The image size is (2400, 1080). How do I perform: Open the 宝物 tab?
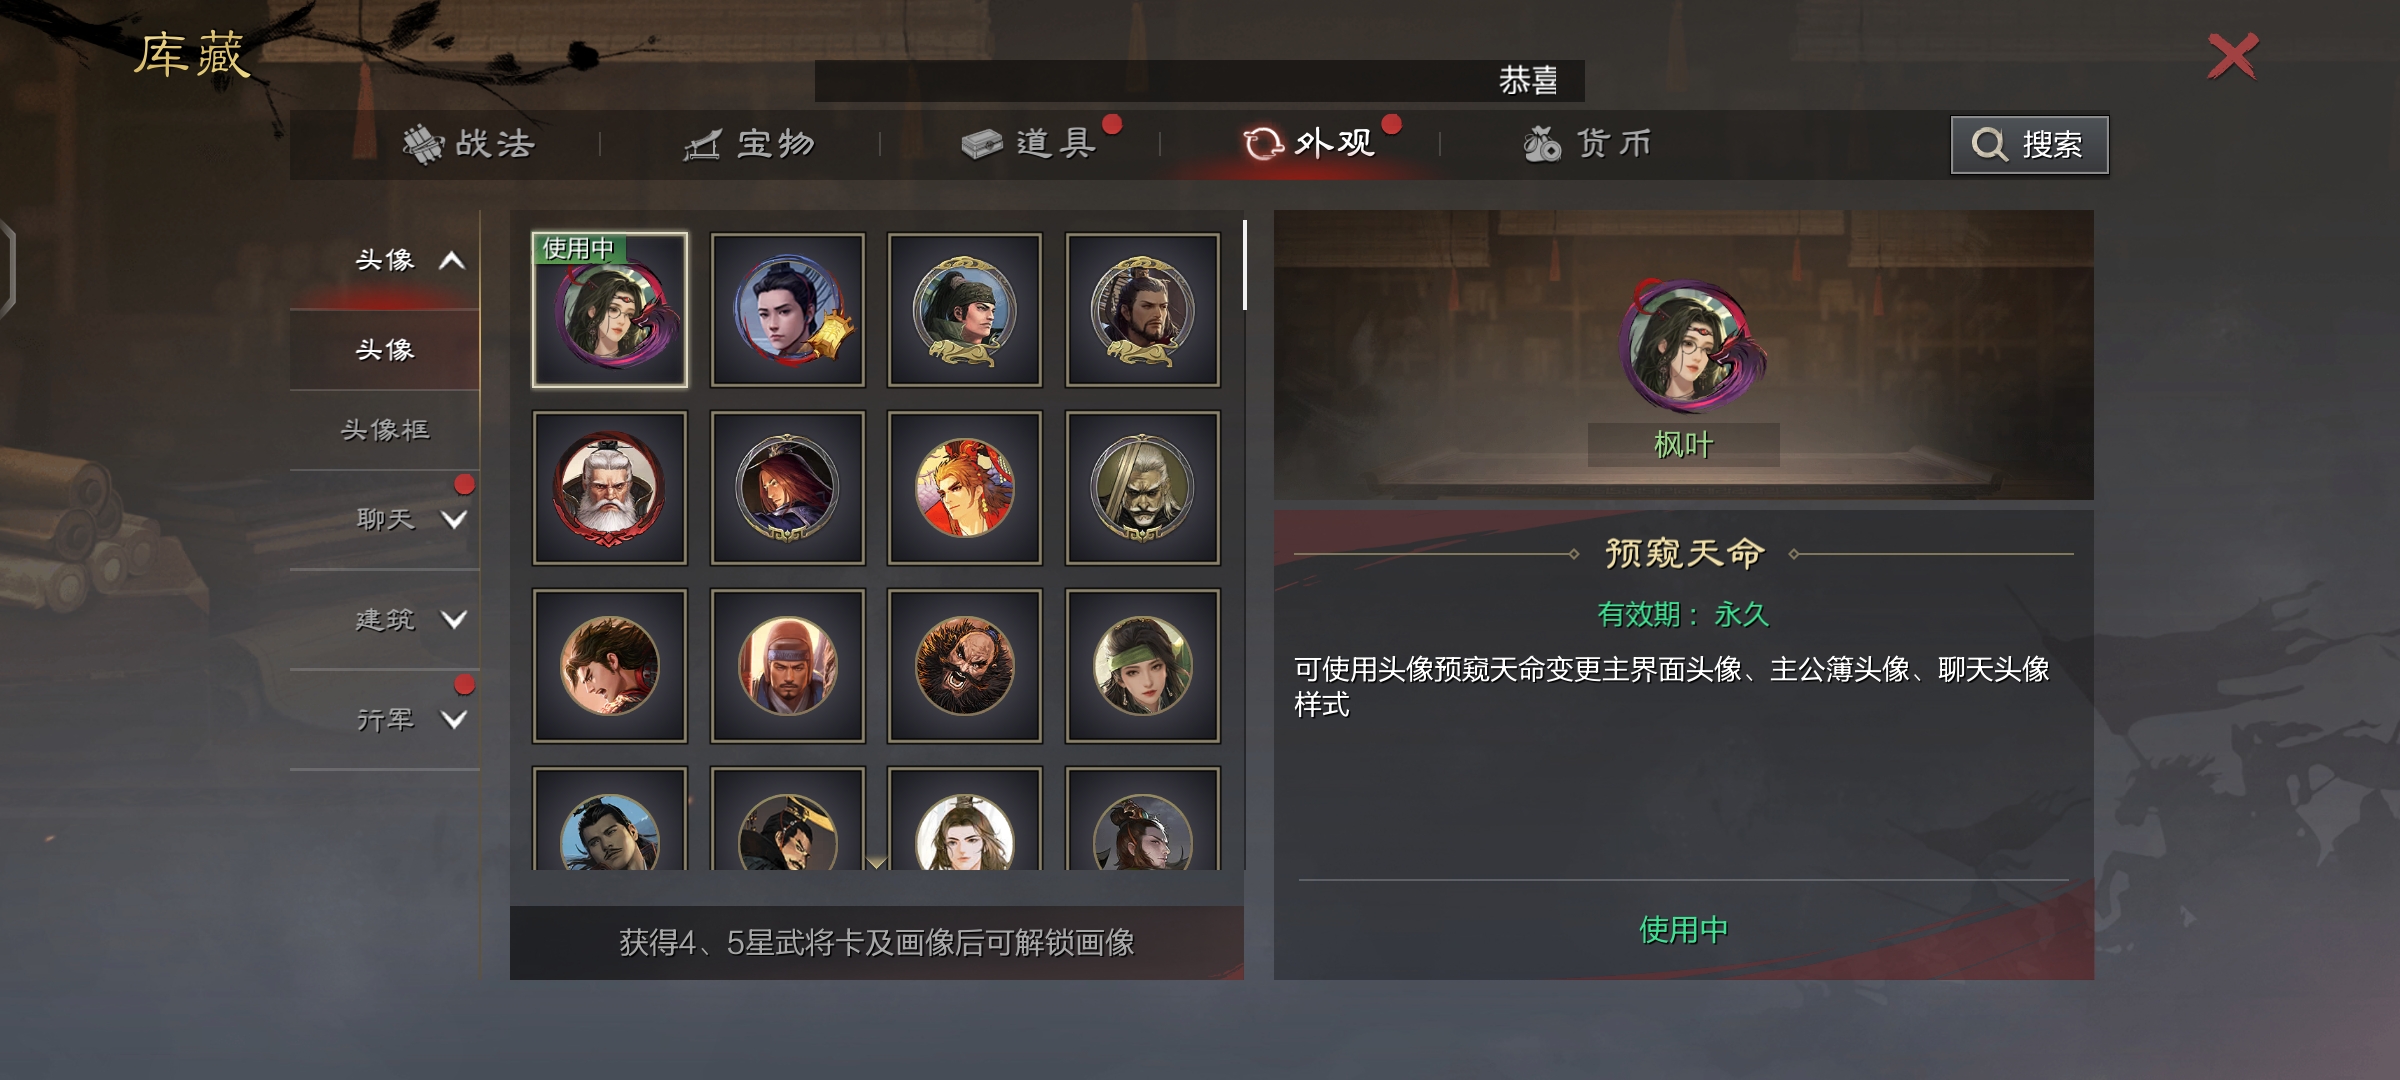750,144
